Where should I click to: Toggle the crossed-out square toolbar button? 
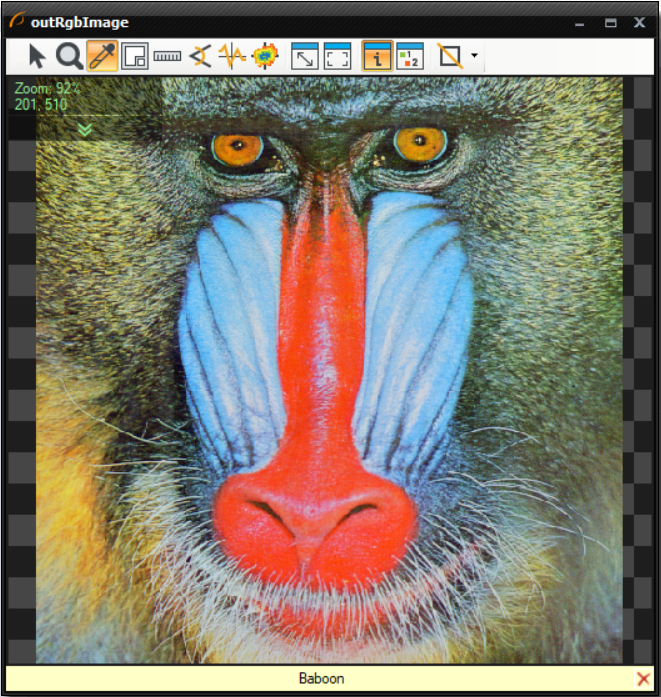[450, 57]
